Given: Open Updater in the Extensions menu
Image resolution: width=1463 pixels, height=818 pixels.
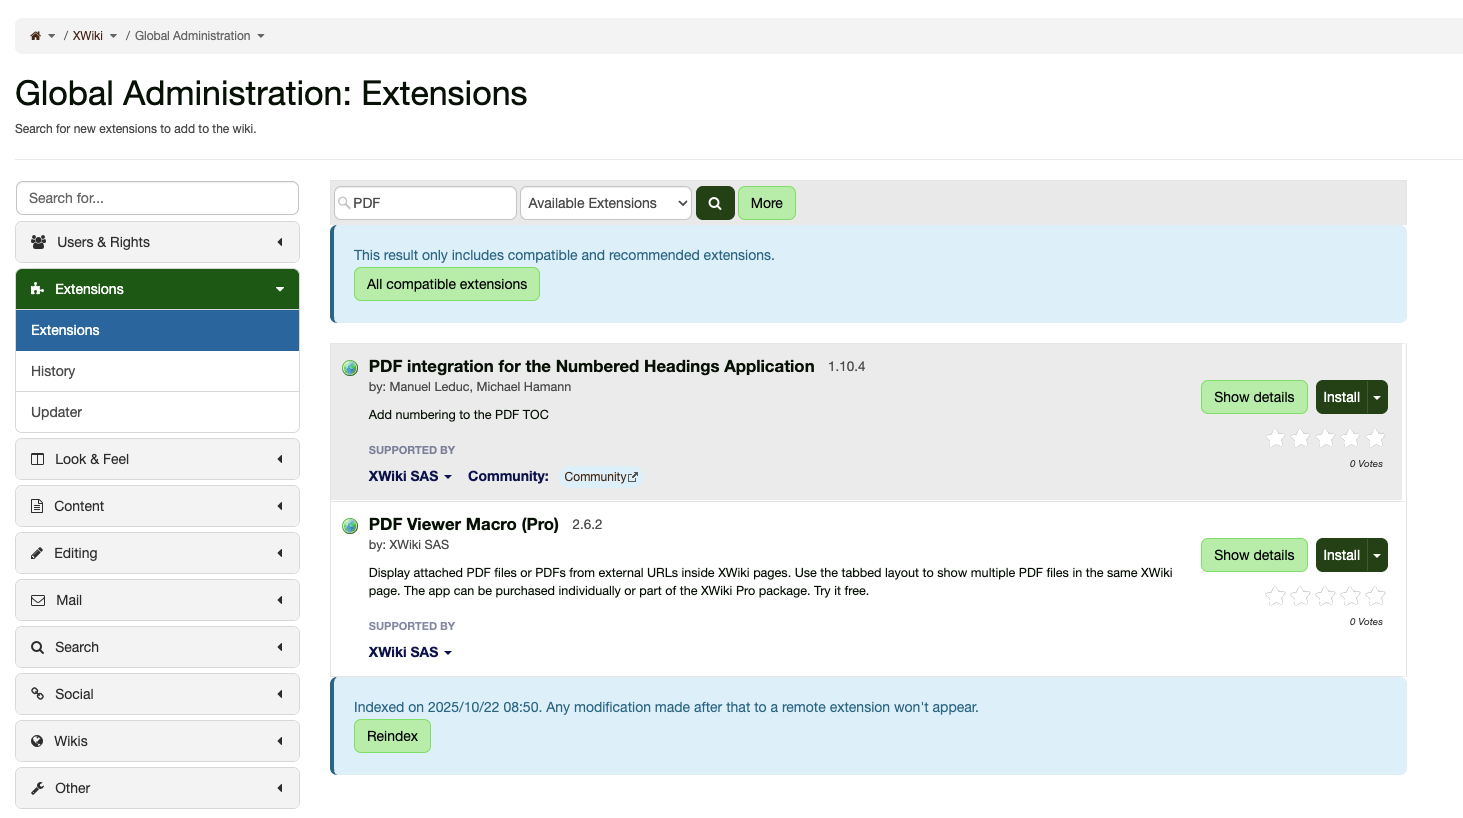Looking at the screenshot, I should [x=56, y=412].
